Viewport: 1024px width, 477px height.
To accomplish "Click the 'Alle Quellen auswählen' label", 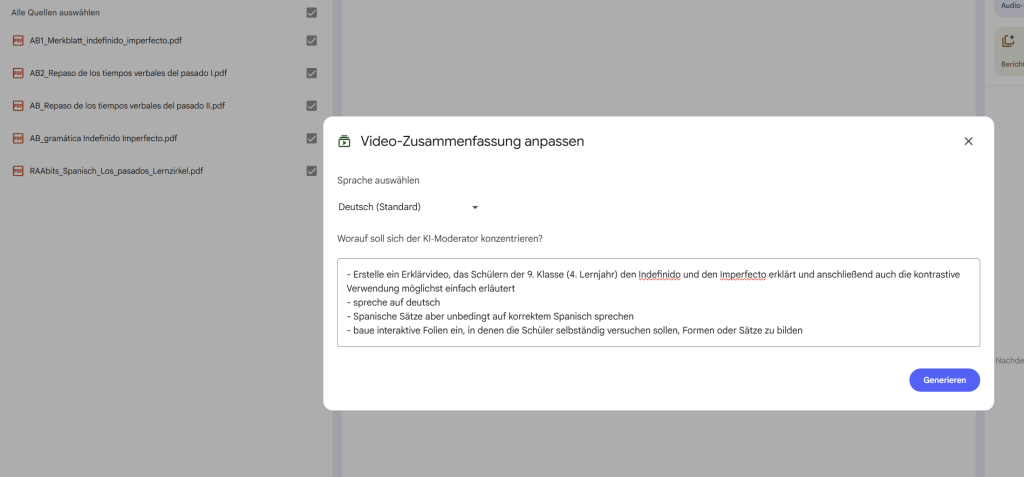I will tap(56, 12).
